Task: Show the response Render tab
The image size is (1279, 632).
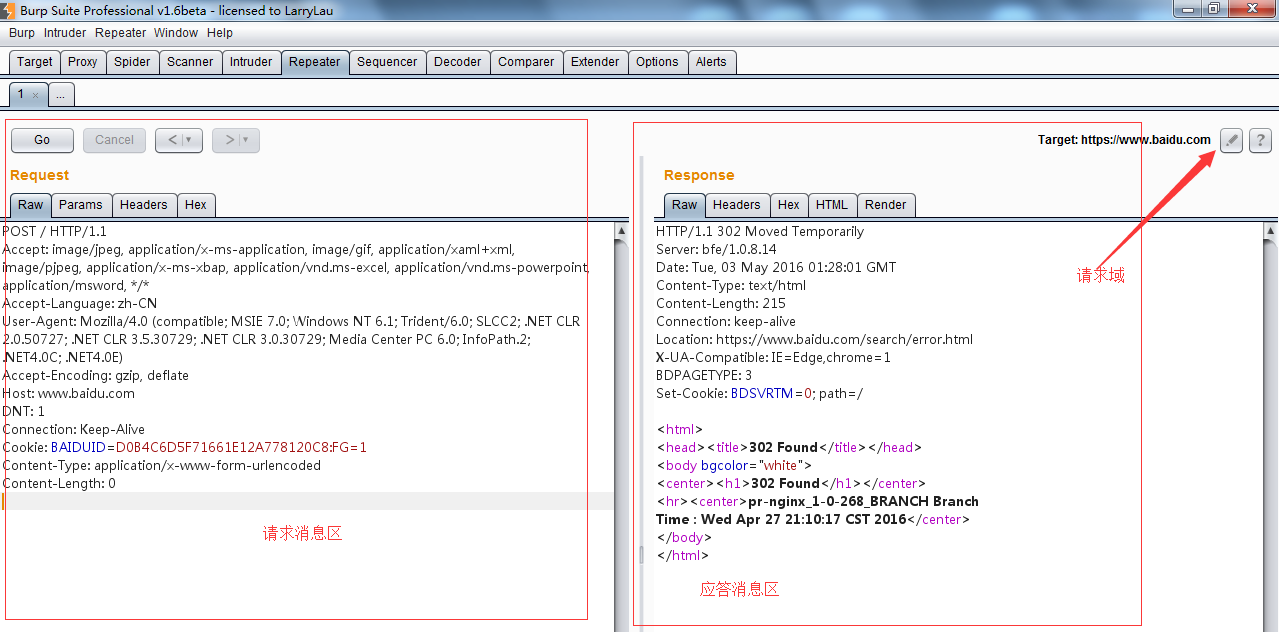Action: pyautogui.click(x=885, y=205)
